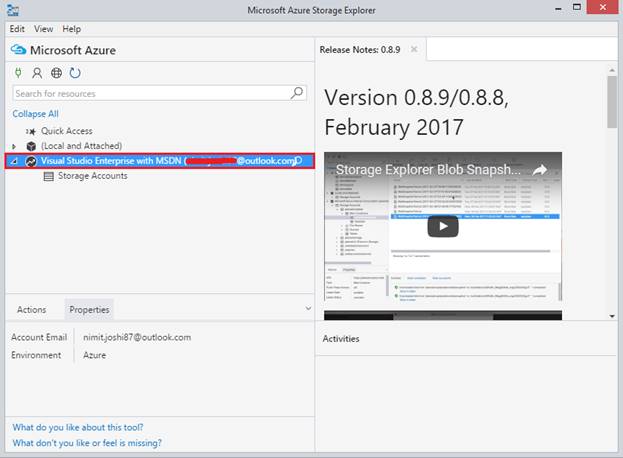623x458 pixels.
Task: Click the scroll down arrow in release notes
Action: coord(612,316)
